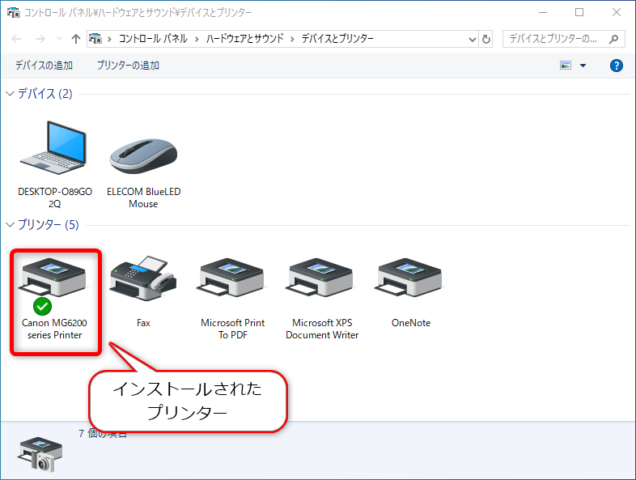Click デバイスの追加 toolbar button
The width and height of the screenshot is (636, 480).
[44, 65]
